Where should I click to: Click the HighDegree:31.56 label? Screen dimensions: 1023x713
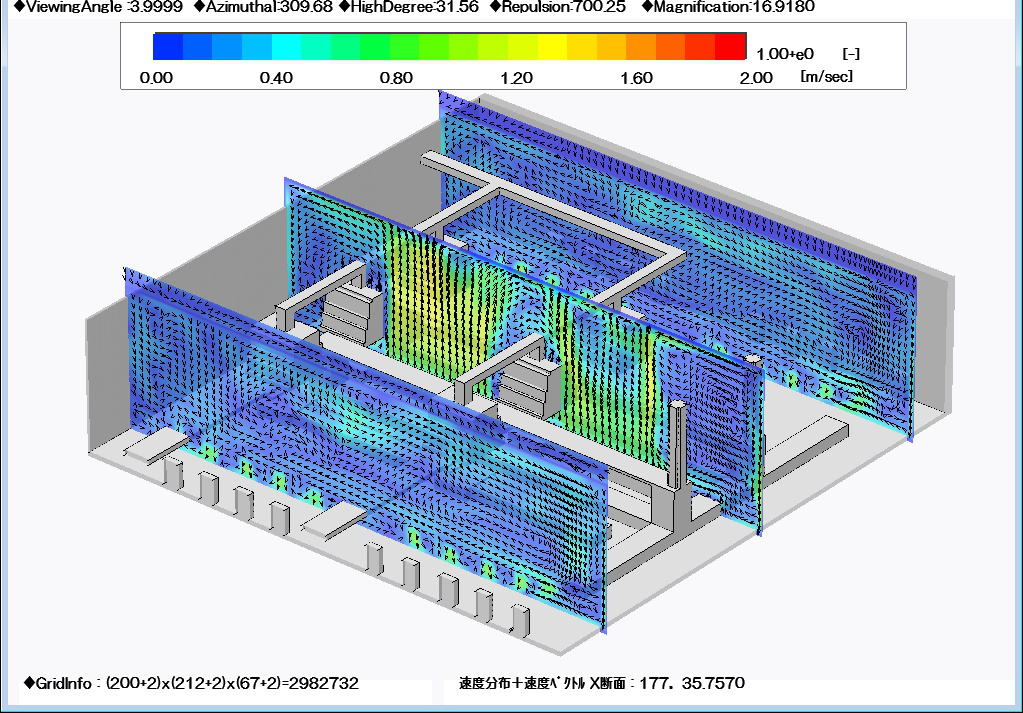coord(409,7)
